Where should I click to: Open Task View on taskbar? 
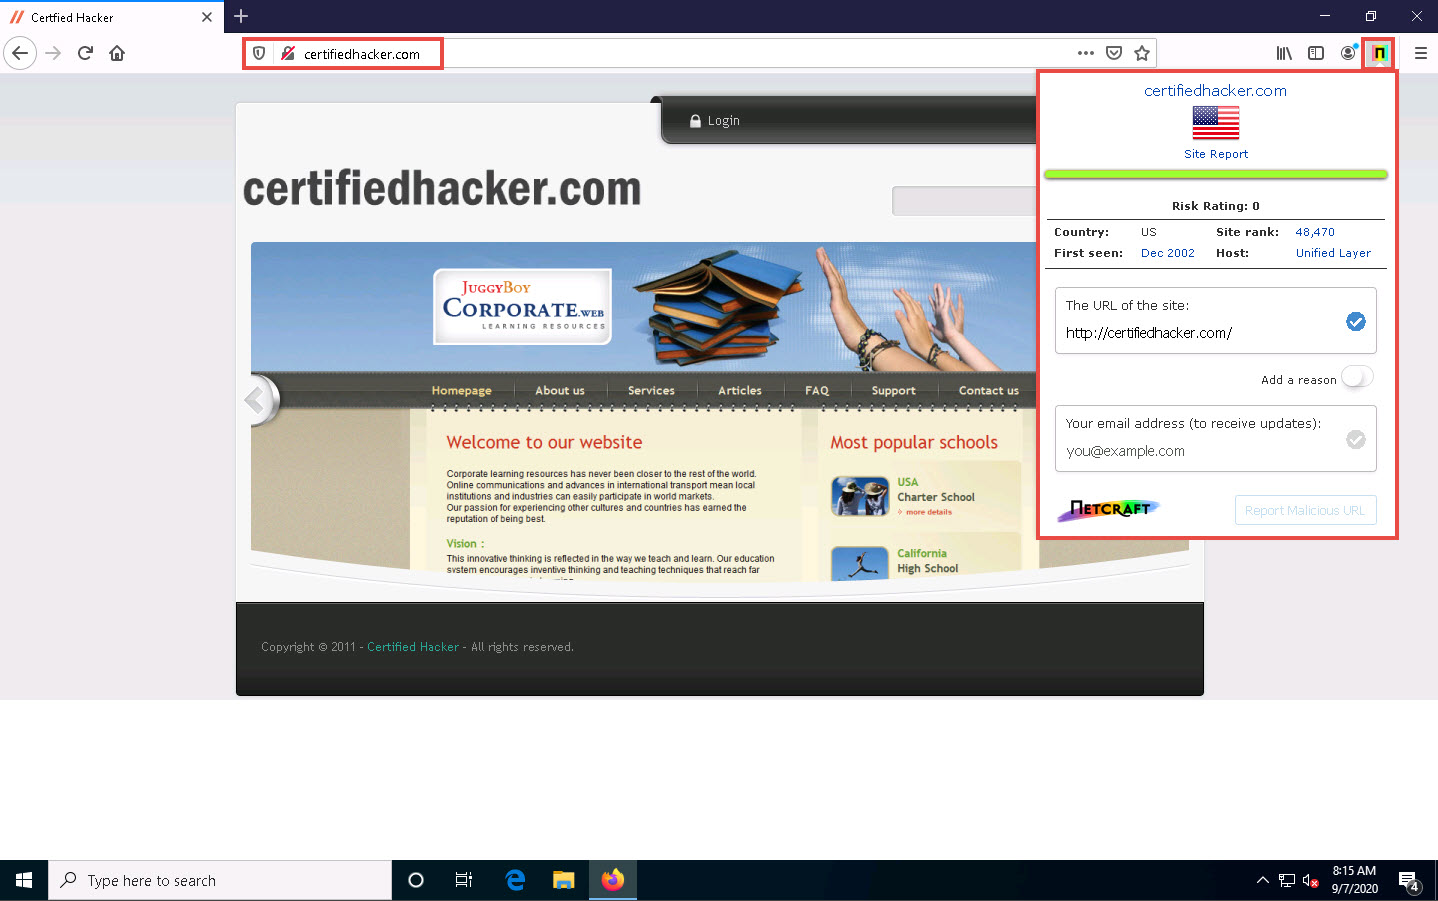[464, 880]
